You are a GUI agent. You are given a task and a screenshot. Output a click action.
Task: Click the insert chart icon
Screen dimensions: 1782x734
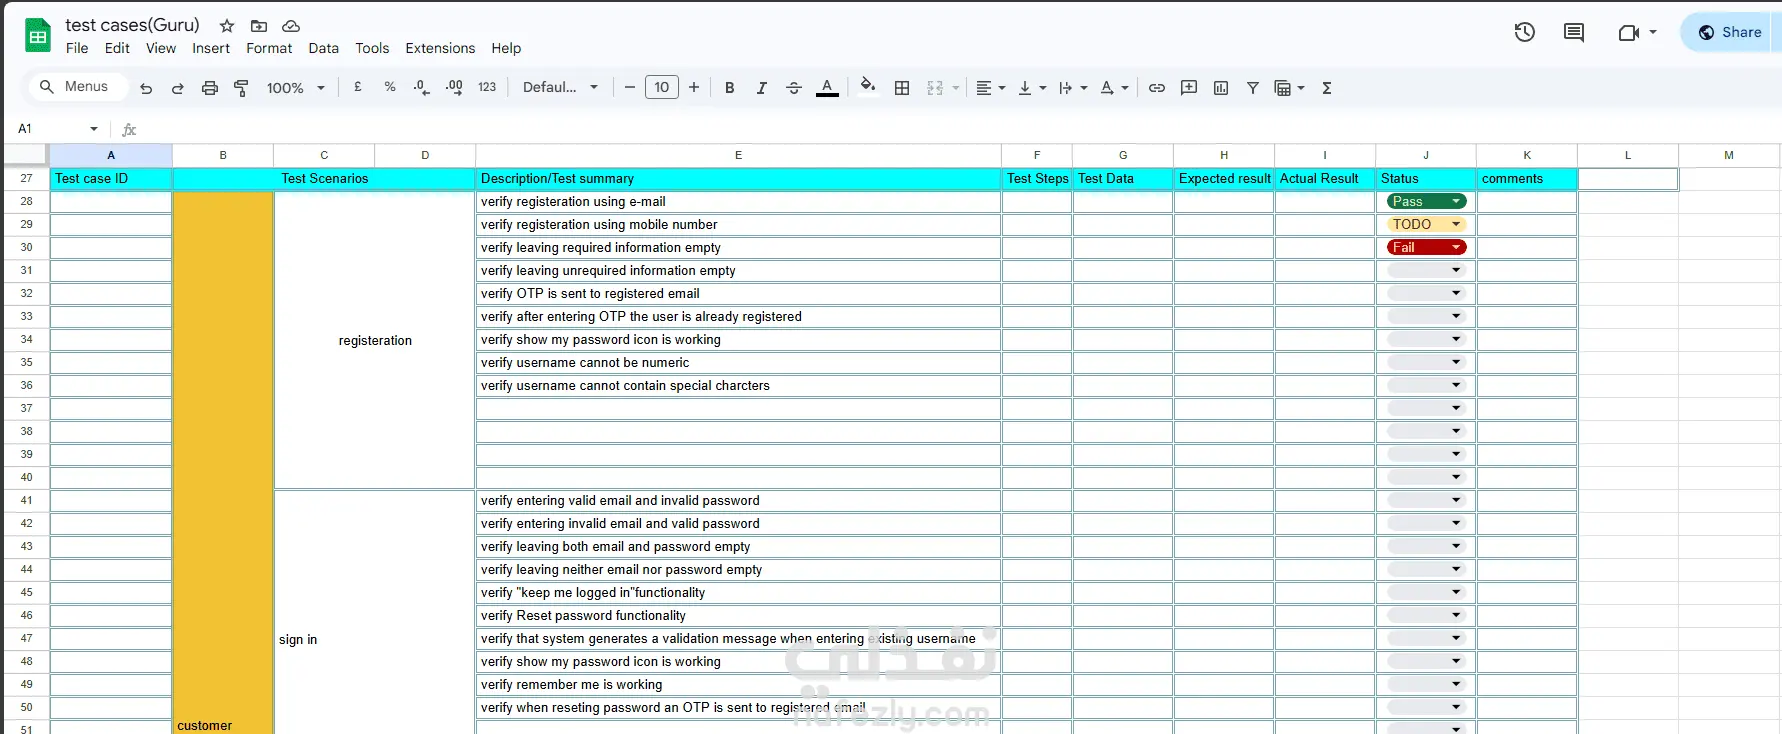[x=1221, y=88]
